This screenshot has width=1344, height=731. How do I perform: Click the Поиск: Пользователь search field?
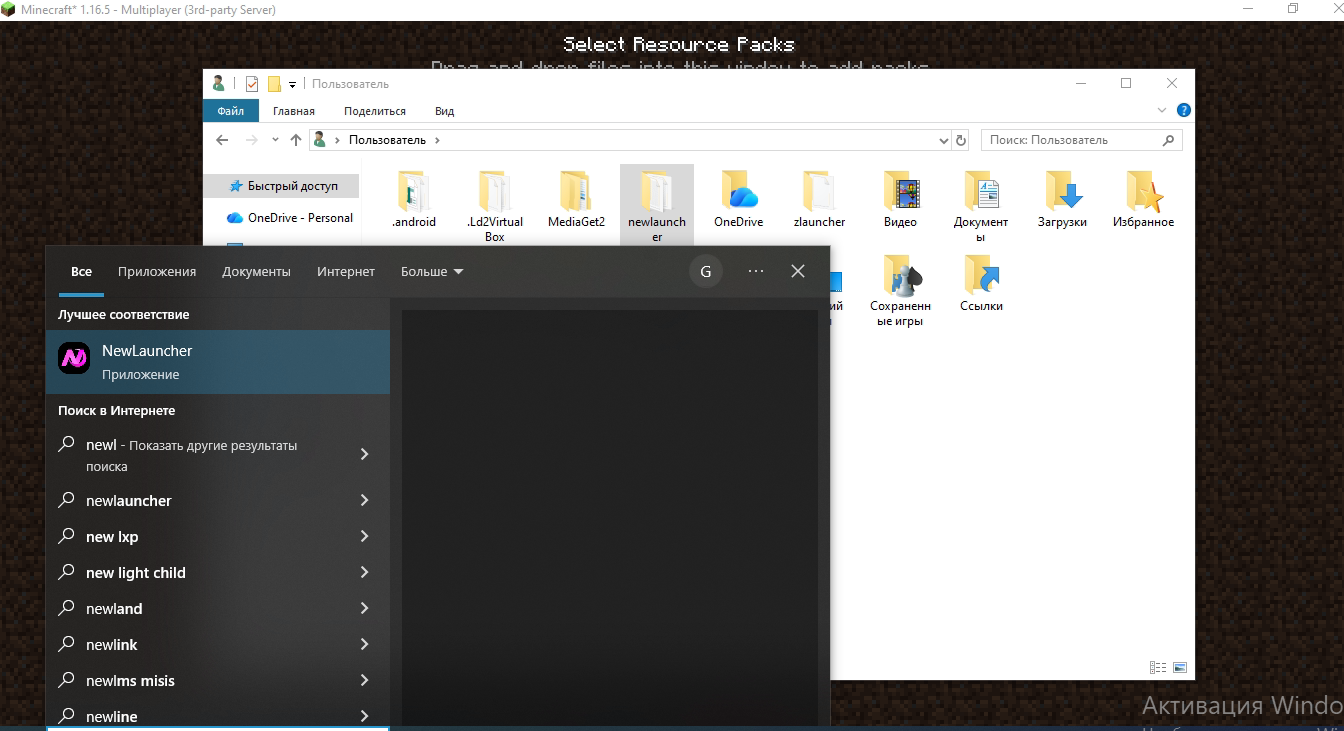pos(1070,140)
